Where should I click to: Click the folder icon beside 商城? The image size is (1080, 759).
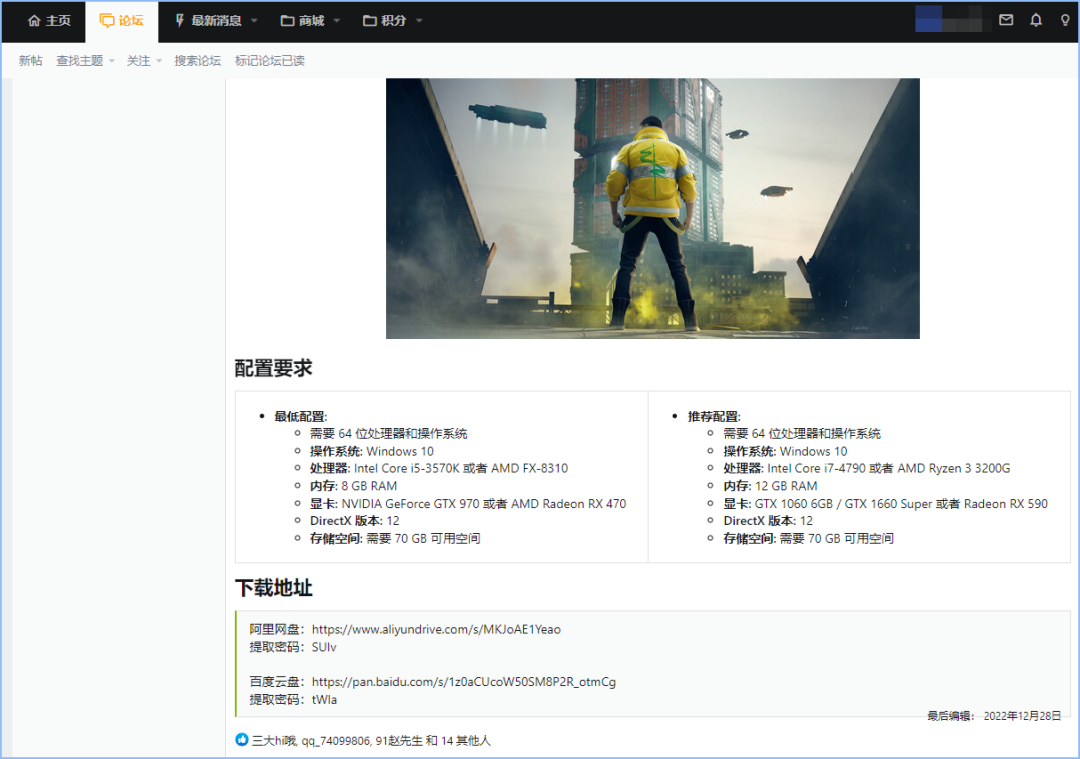[287, 21]
